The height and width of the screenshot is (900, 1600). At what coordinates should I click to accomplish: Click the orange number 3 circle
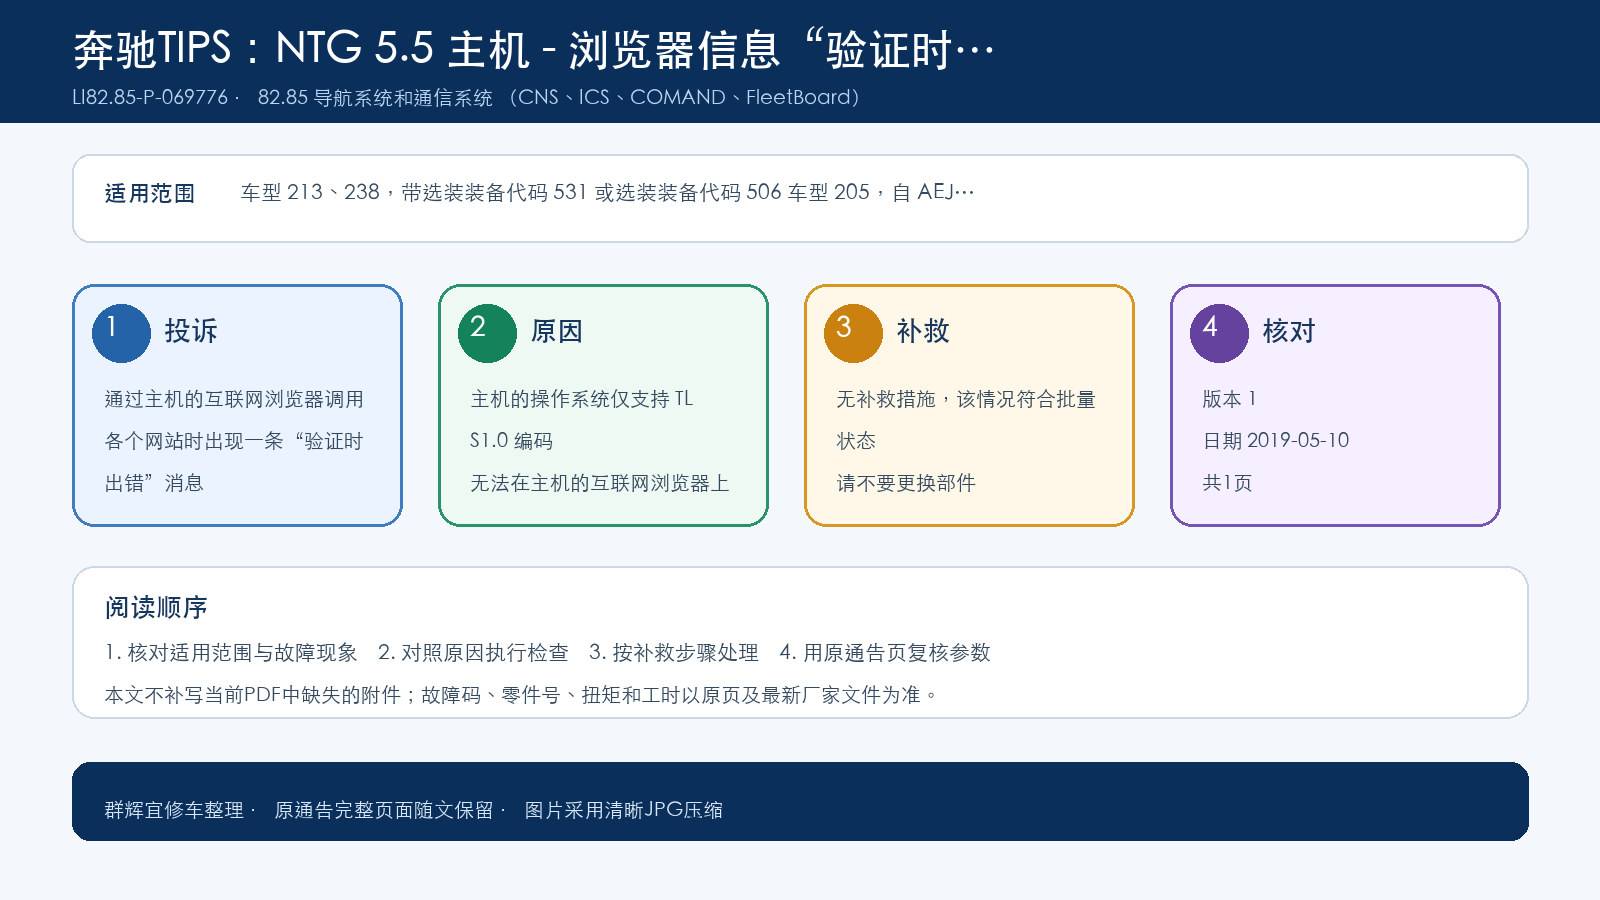pos(853,333)
